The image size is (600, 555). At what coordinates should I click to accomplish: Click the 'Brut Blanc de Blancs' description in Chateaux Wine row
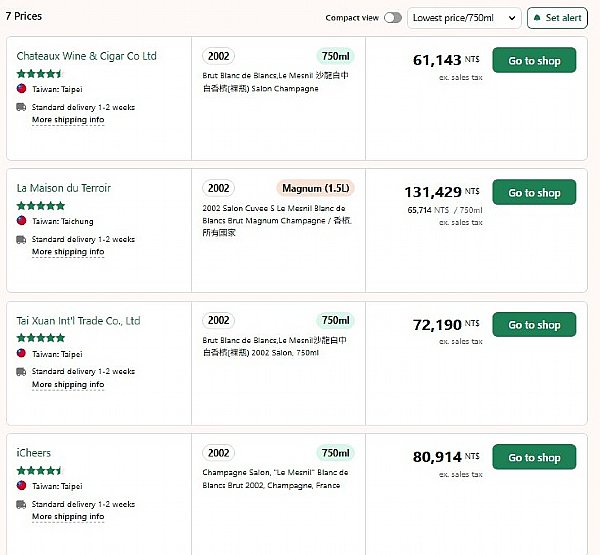coord(276,82)
